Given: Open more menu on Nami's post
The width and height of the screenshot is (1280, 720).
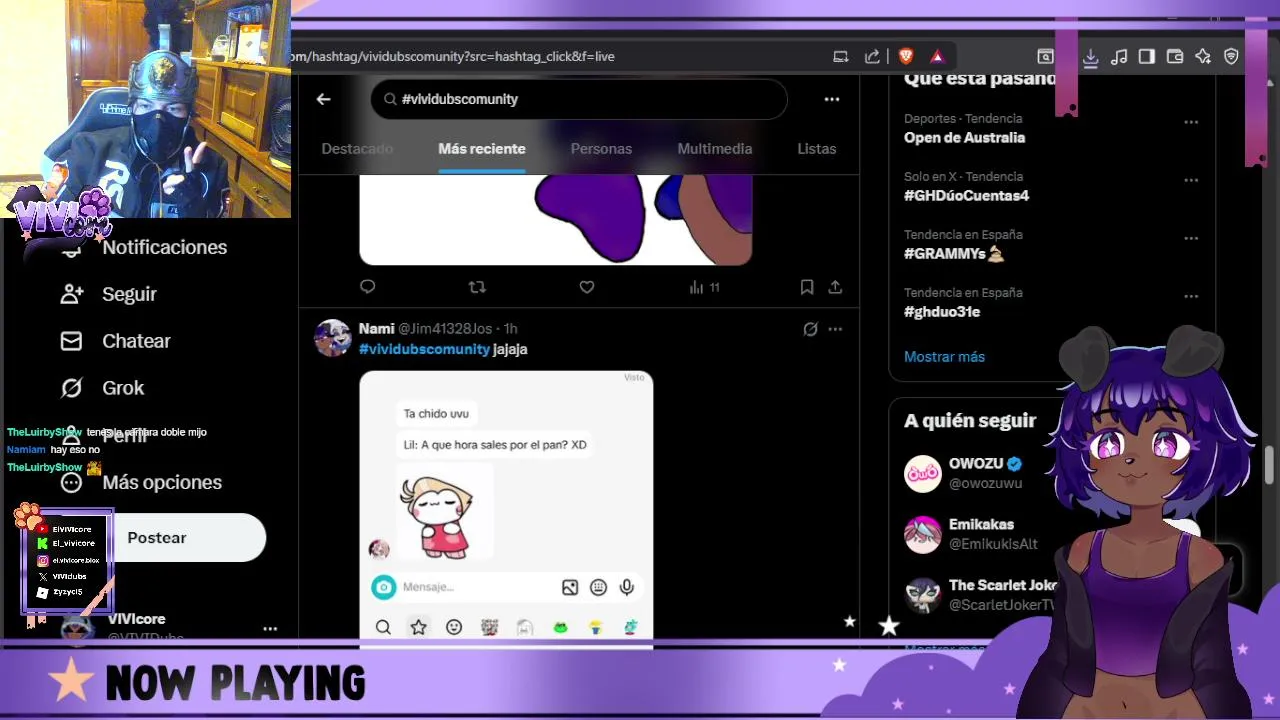Looking at the screenshot, I should click(835, 329).
